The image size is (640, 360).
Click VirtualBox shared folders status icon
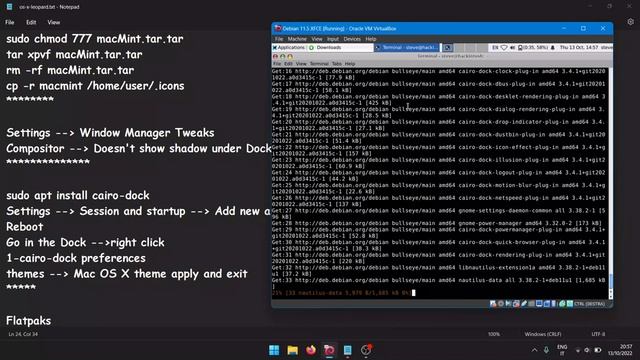coord(531,304)
